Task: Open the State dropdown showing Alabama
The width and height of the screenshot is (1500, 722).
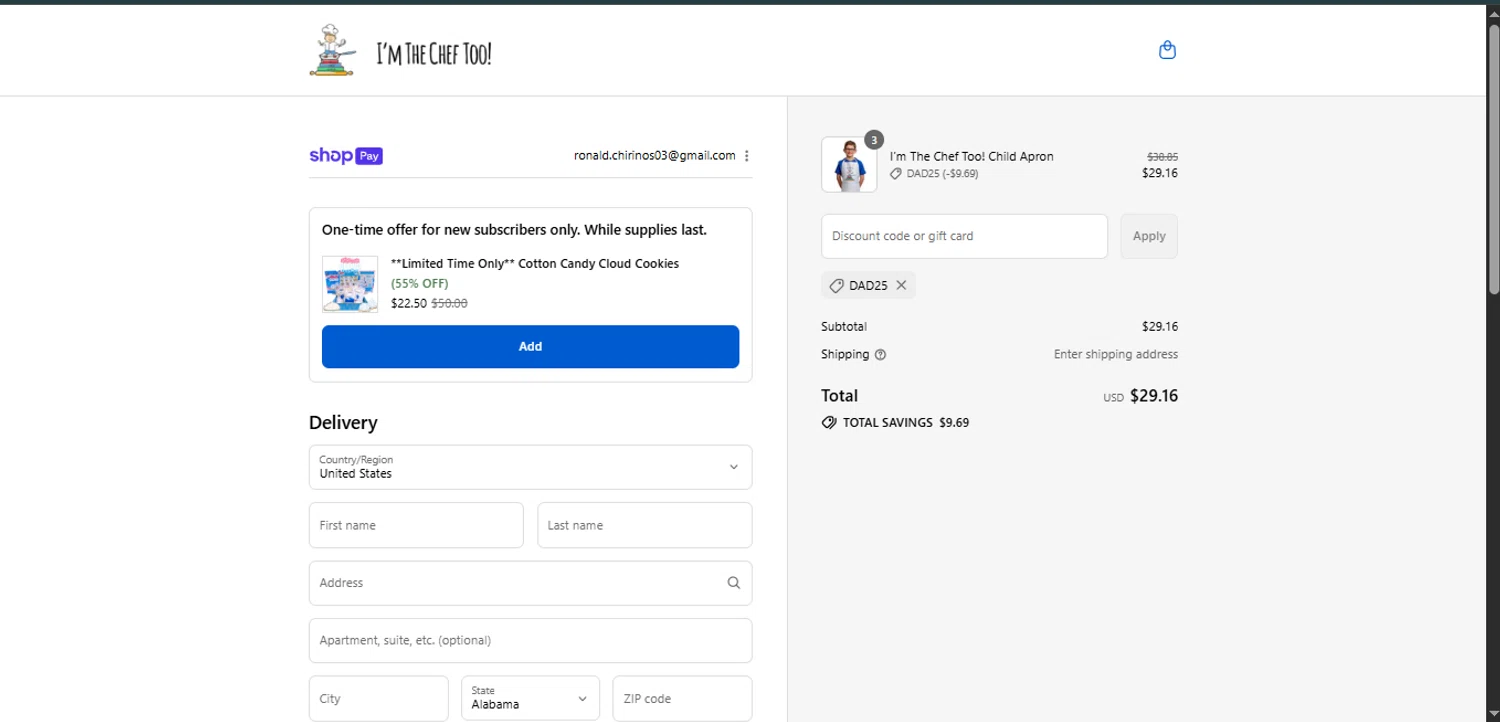Action: point(530,698)
